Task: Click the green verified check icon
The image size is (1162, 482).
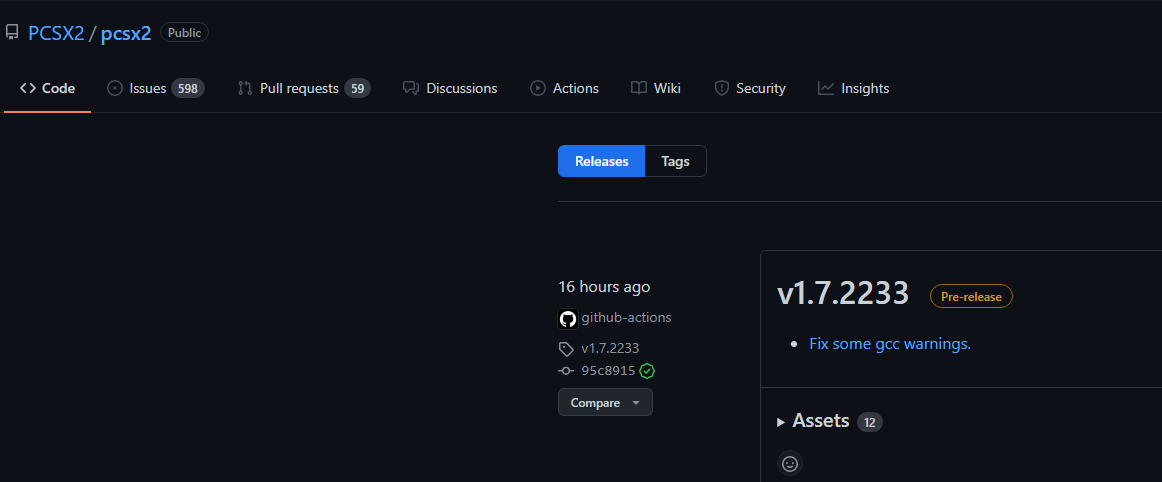Action: [x=647, y=371]
